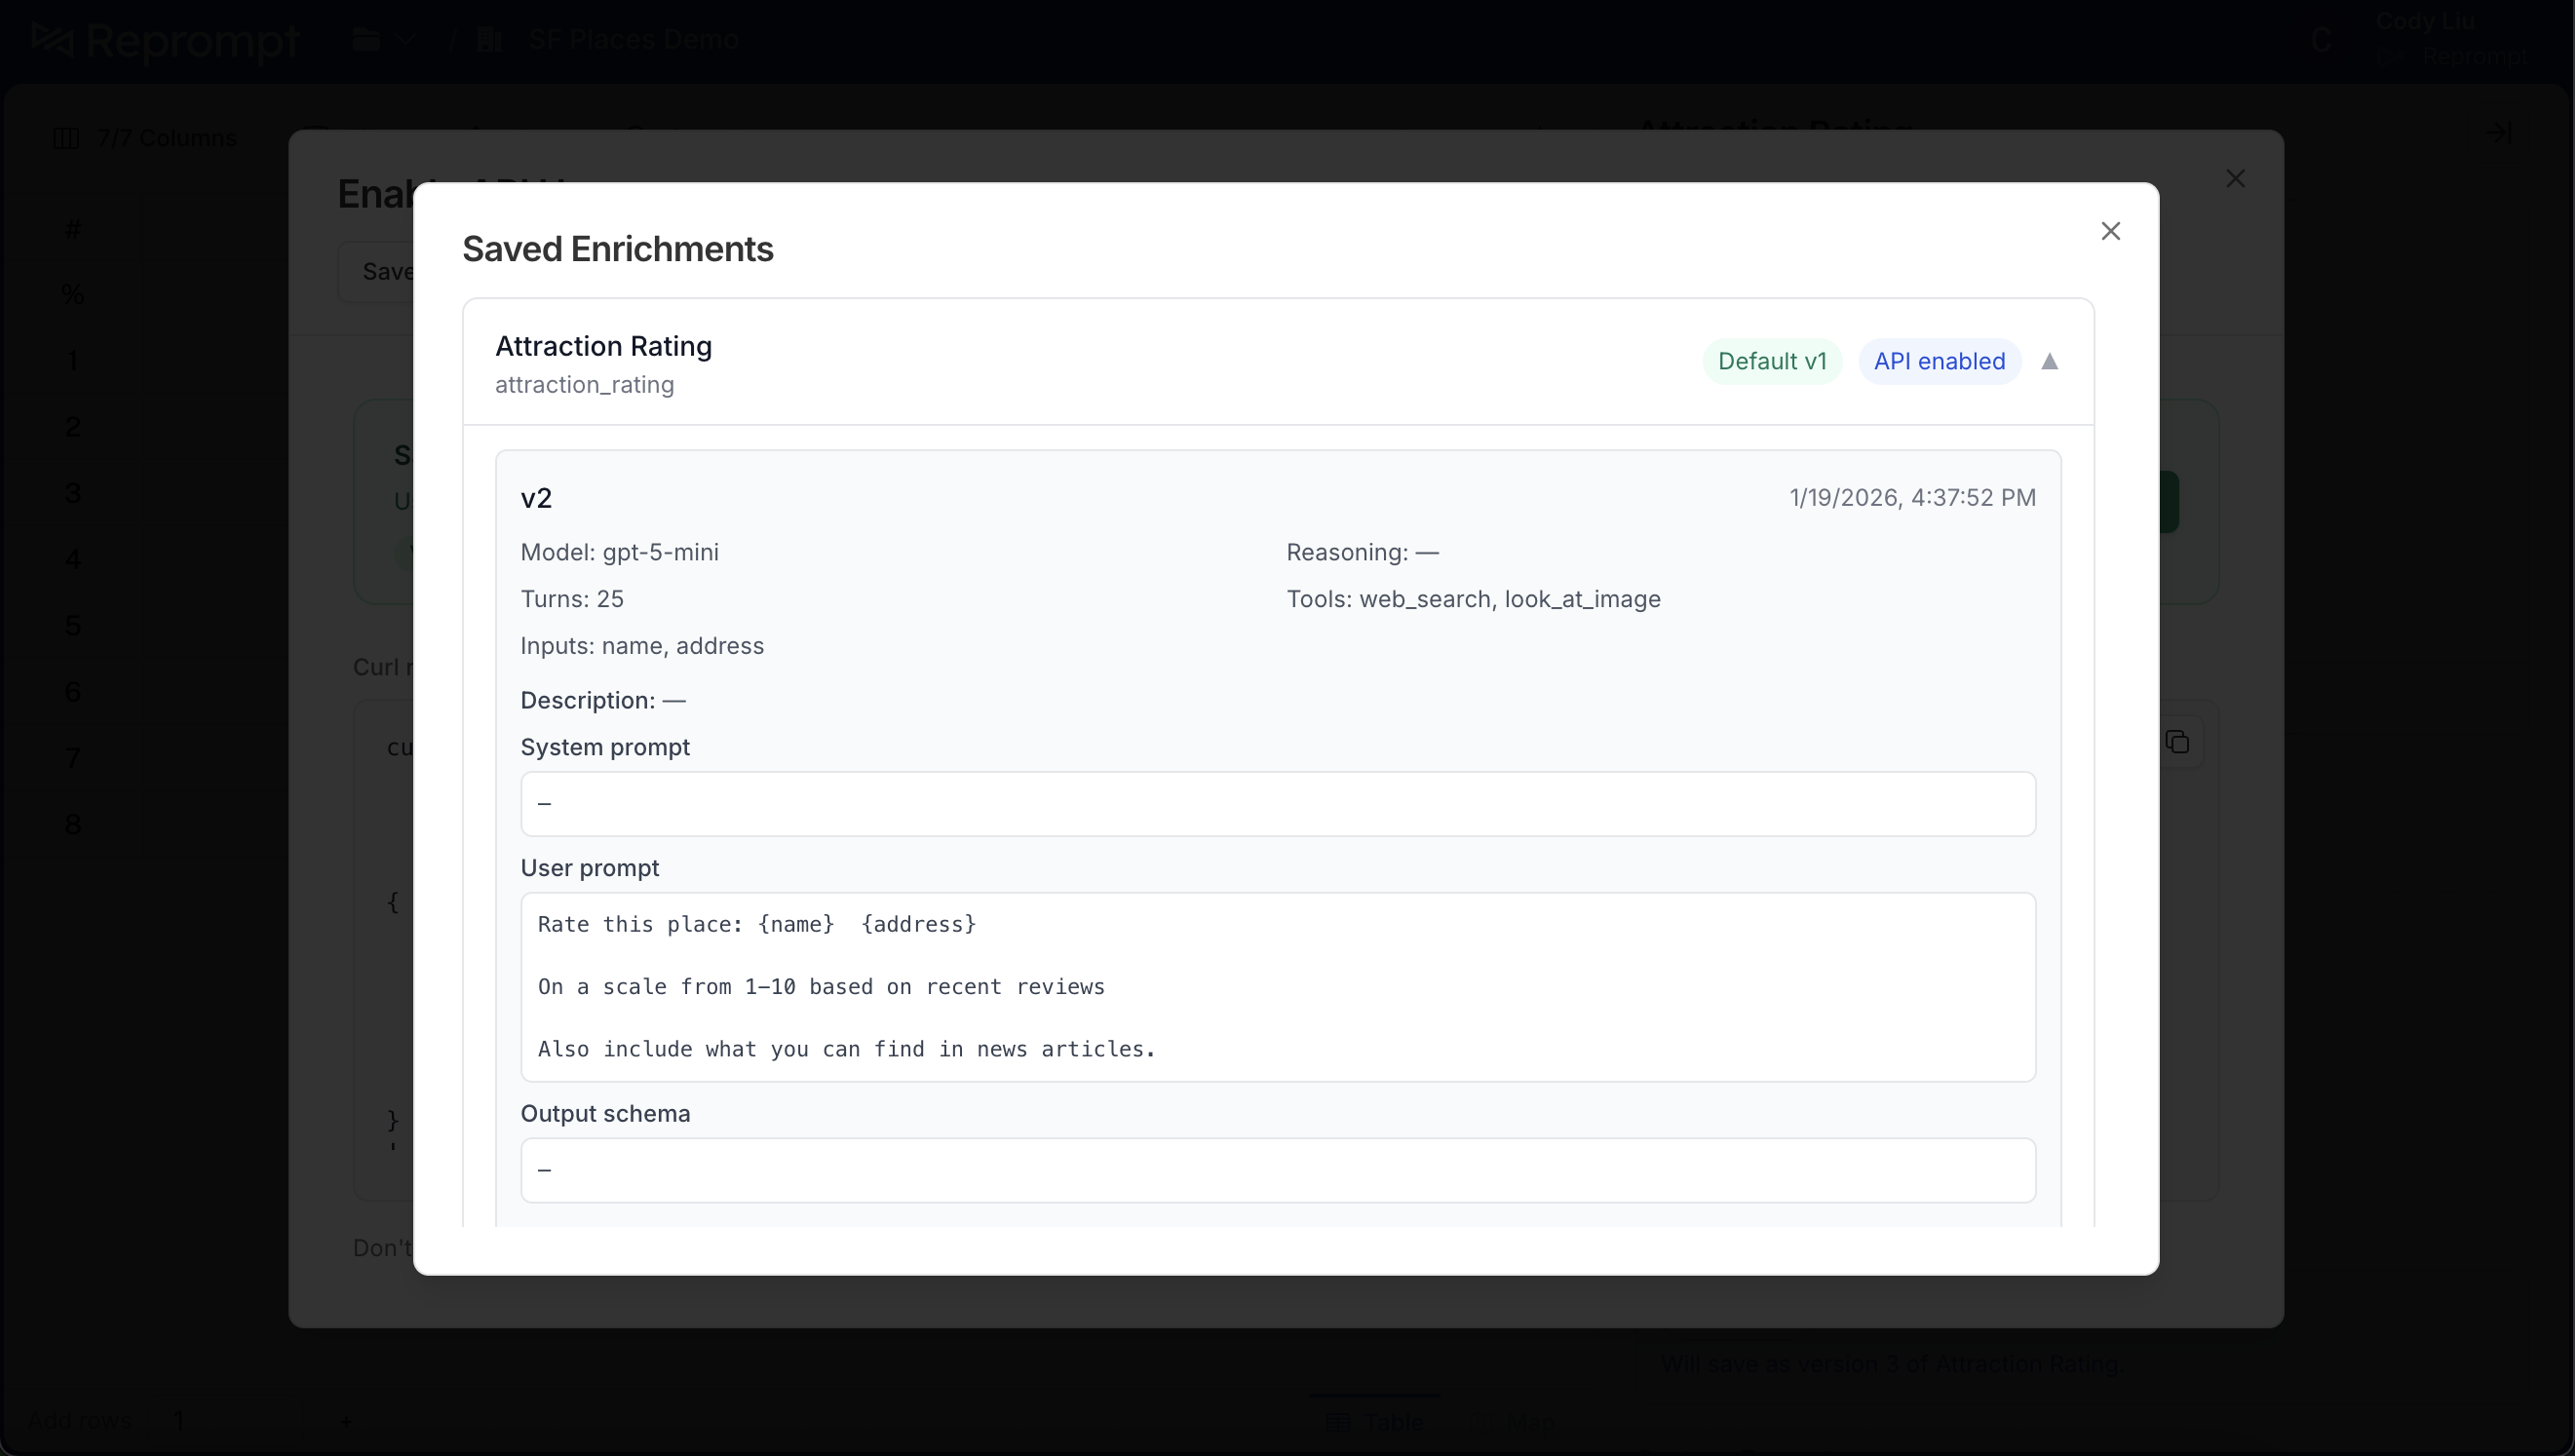Click the Output schema box
The image size is (2575, 1456).
pyautogui.click(x=1277, y=1169)
